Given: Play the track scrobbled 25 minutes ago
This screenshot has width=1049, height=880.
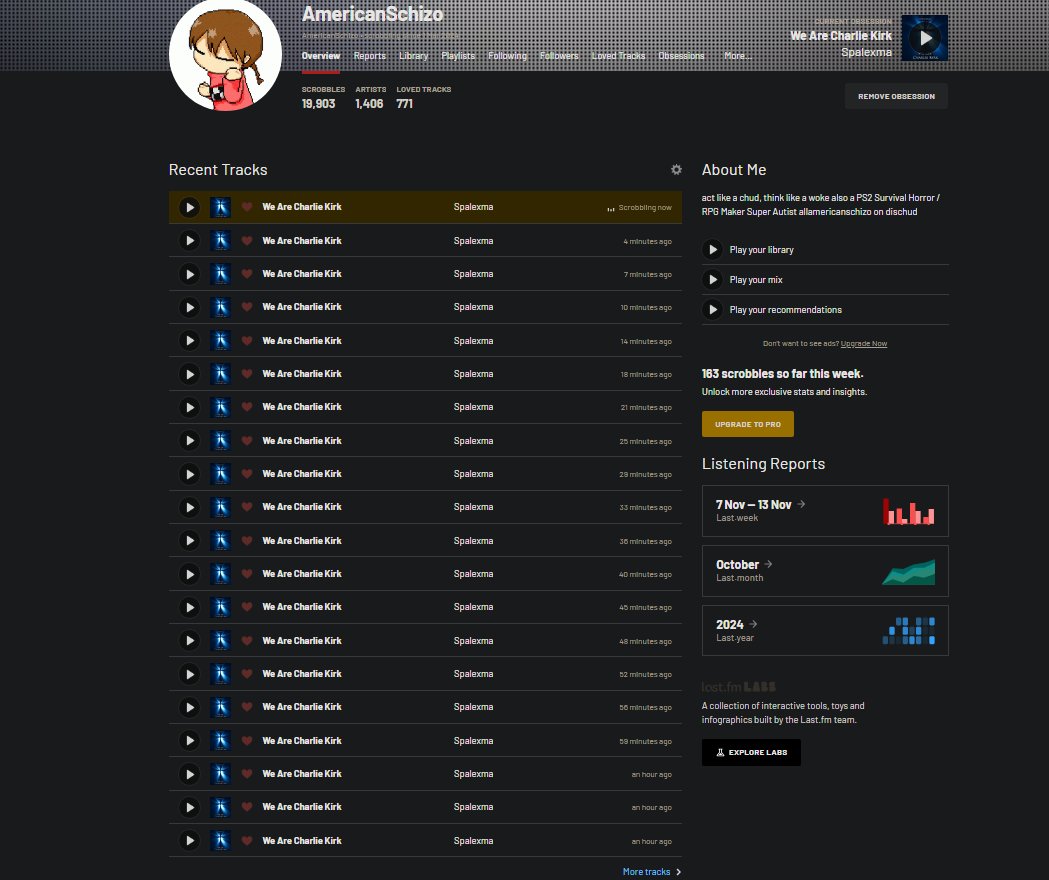Looking at the screenshot, I should [x=189, y=440].
